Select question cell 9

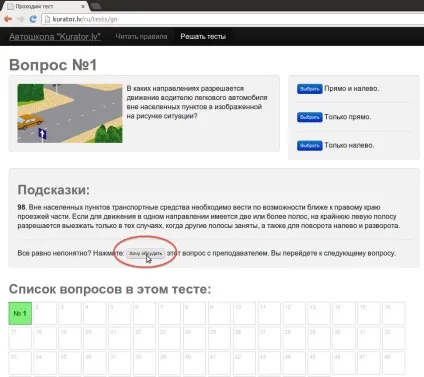[219, 313]
